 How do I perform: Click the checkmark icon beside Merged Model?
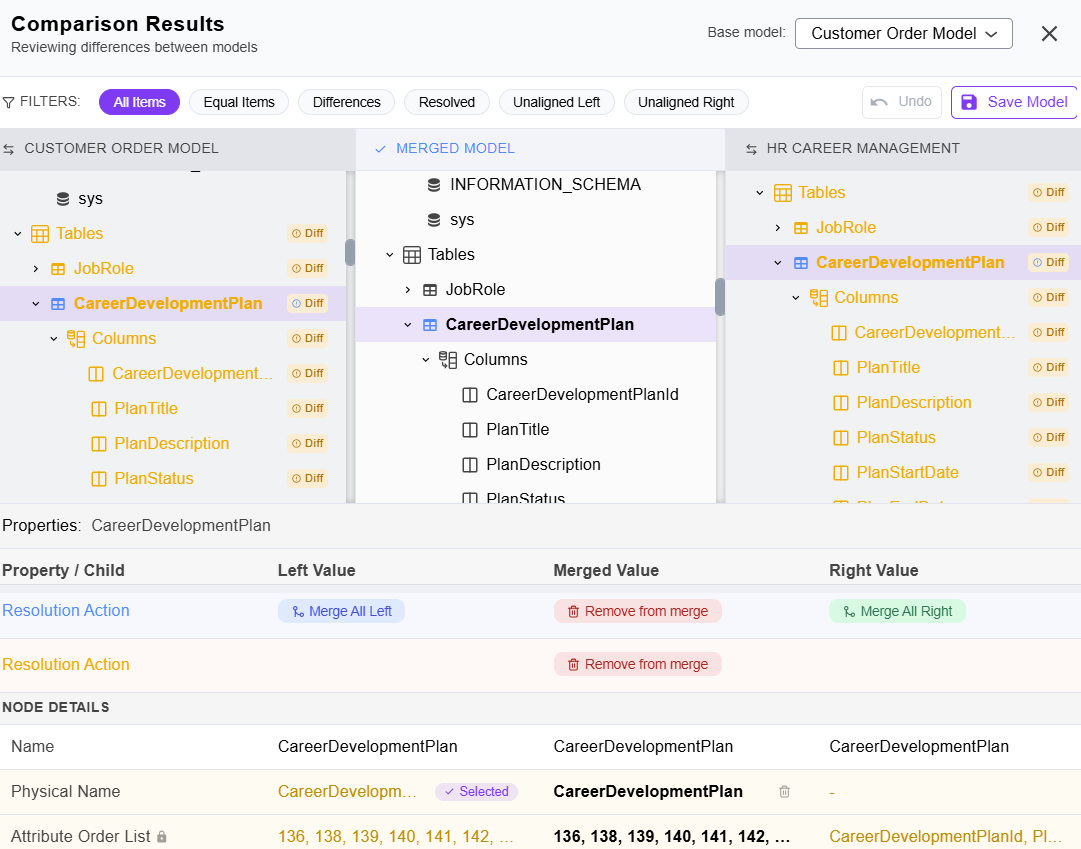(380, 149)
